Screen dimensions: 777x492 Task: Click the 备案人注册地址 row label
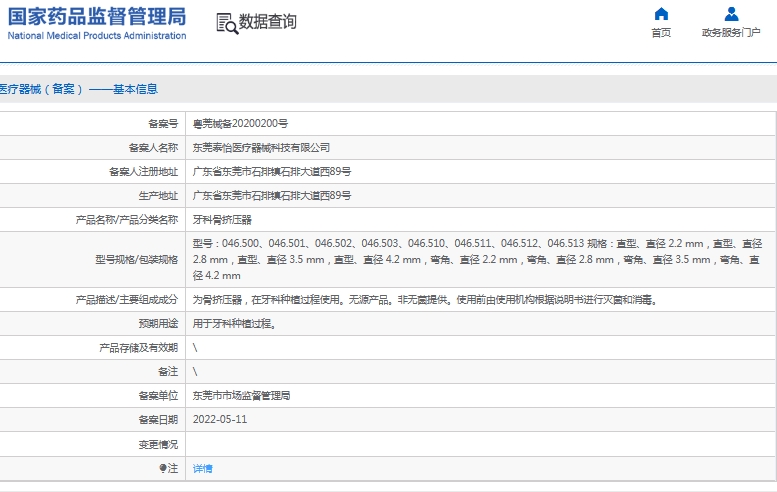click(143, 171)
